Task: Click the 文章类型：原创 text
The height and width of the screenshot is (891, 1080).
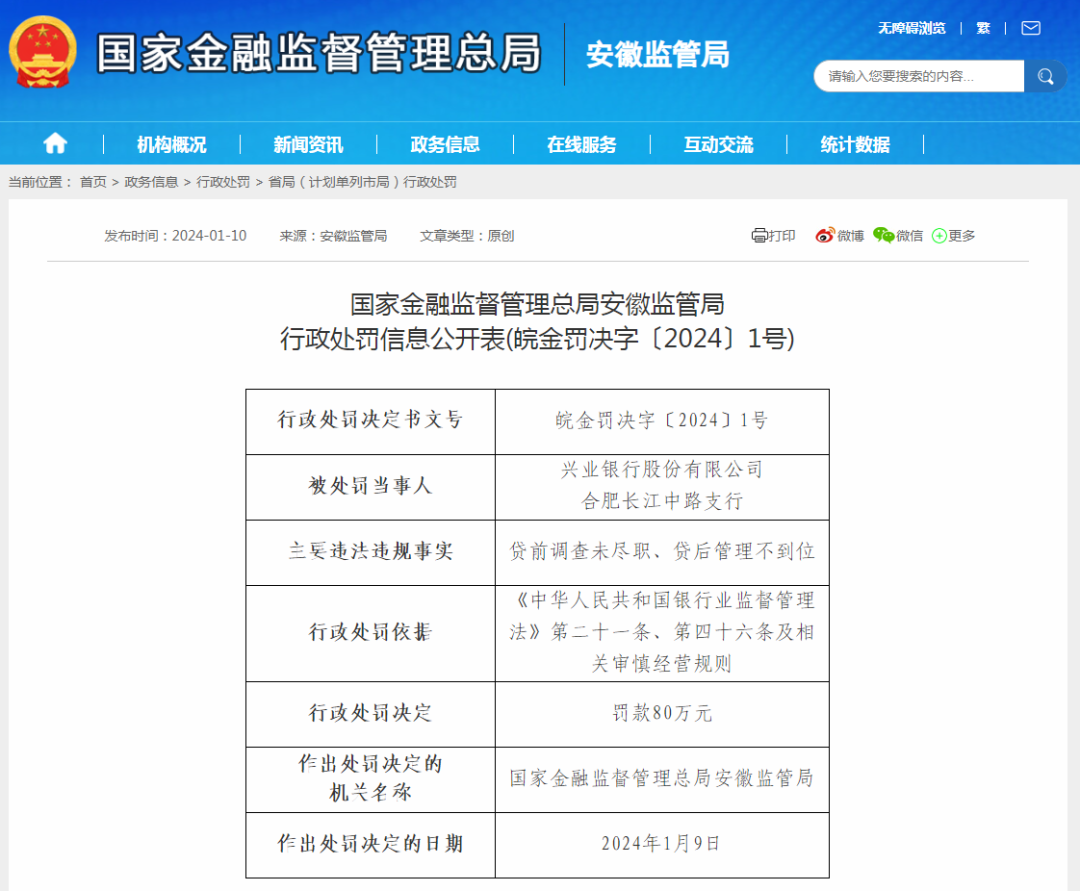Action: click(x=467, y=235)
